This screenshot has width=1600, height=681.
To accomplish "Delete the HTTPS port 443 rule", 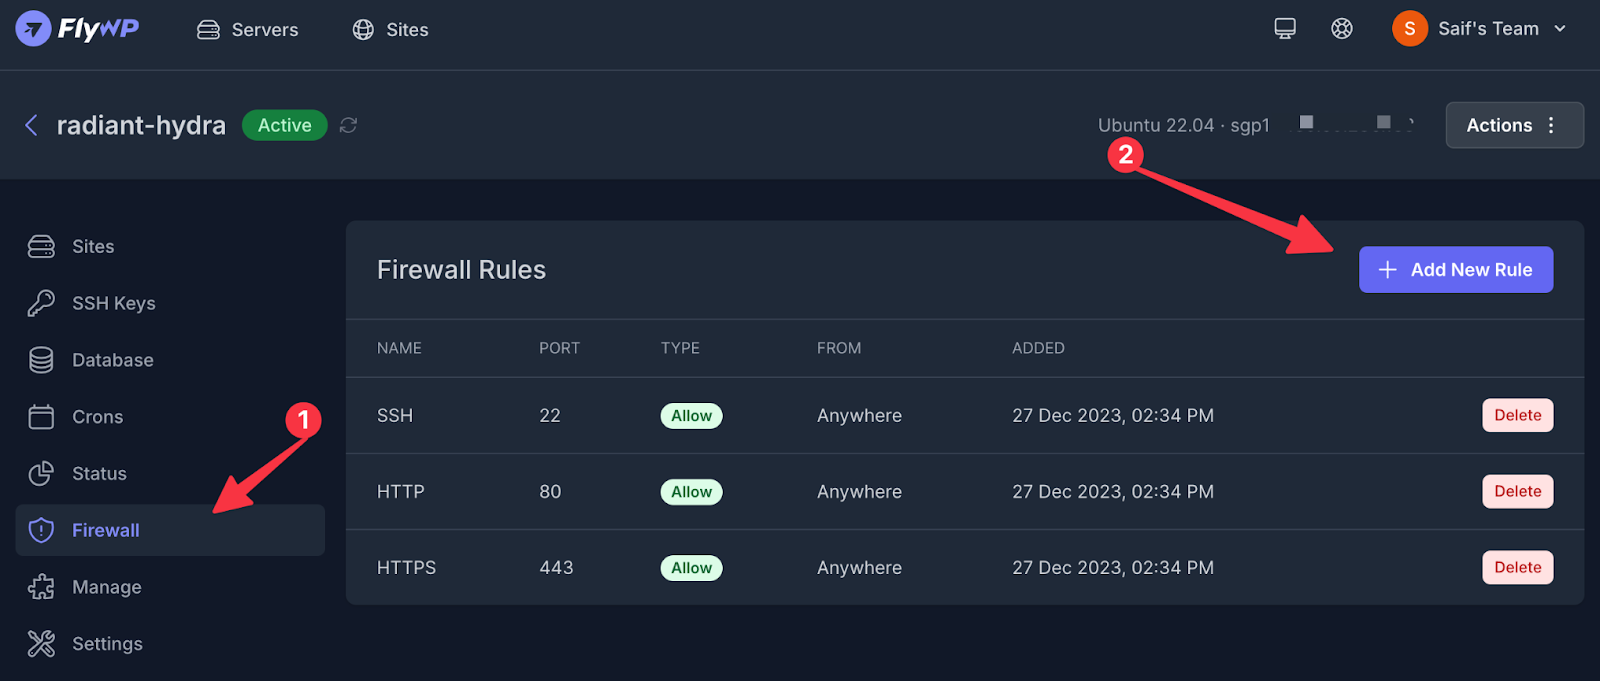I will [x=1517, y=567].
